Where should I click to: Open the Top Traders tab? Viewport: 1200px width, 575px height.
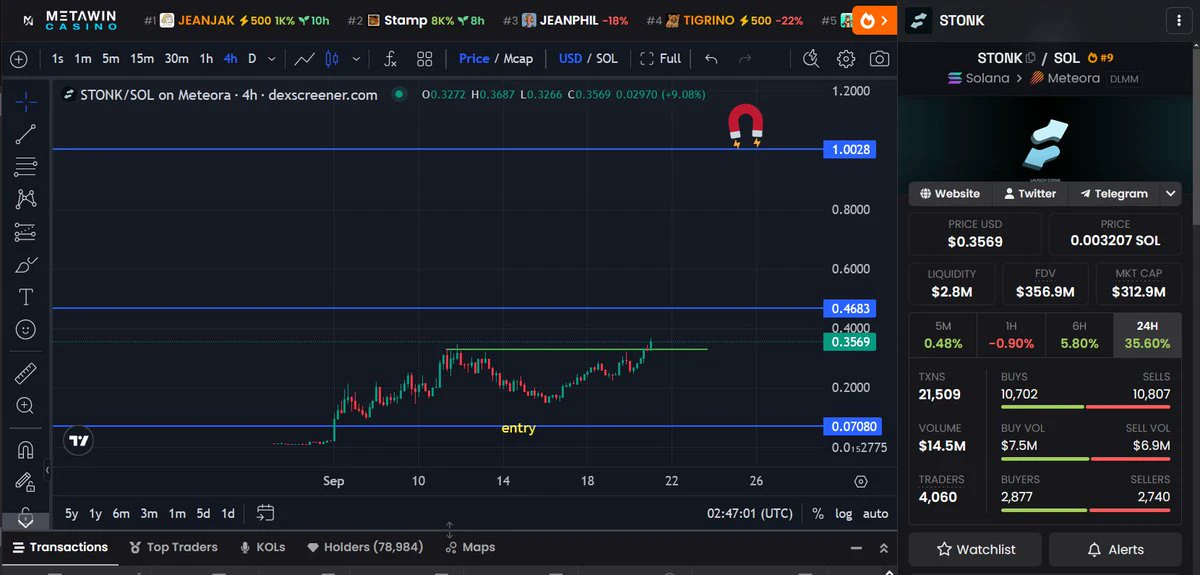tap(174, 547)
